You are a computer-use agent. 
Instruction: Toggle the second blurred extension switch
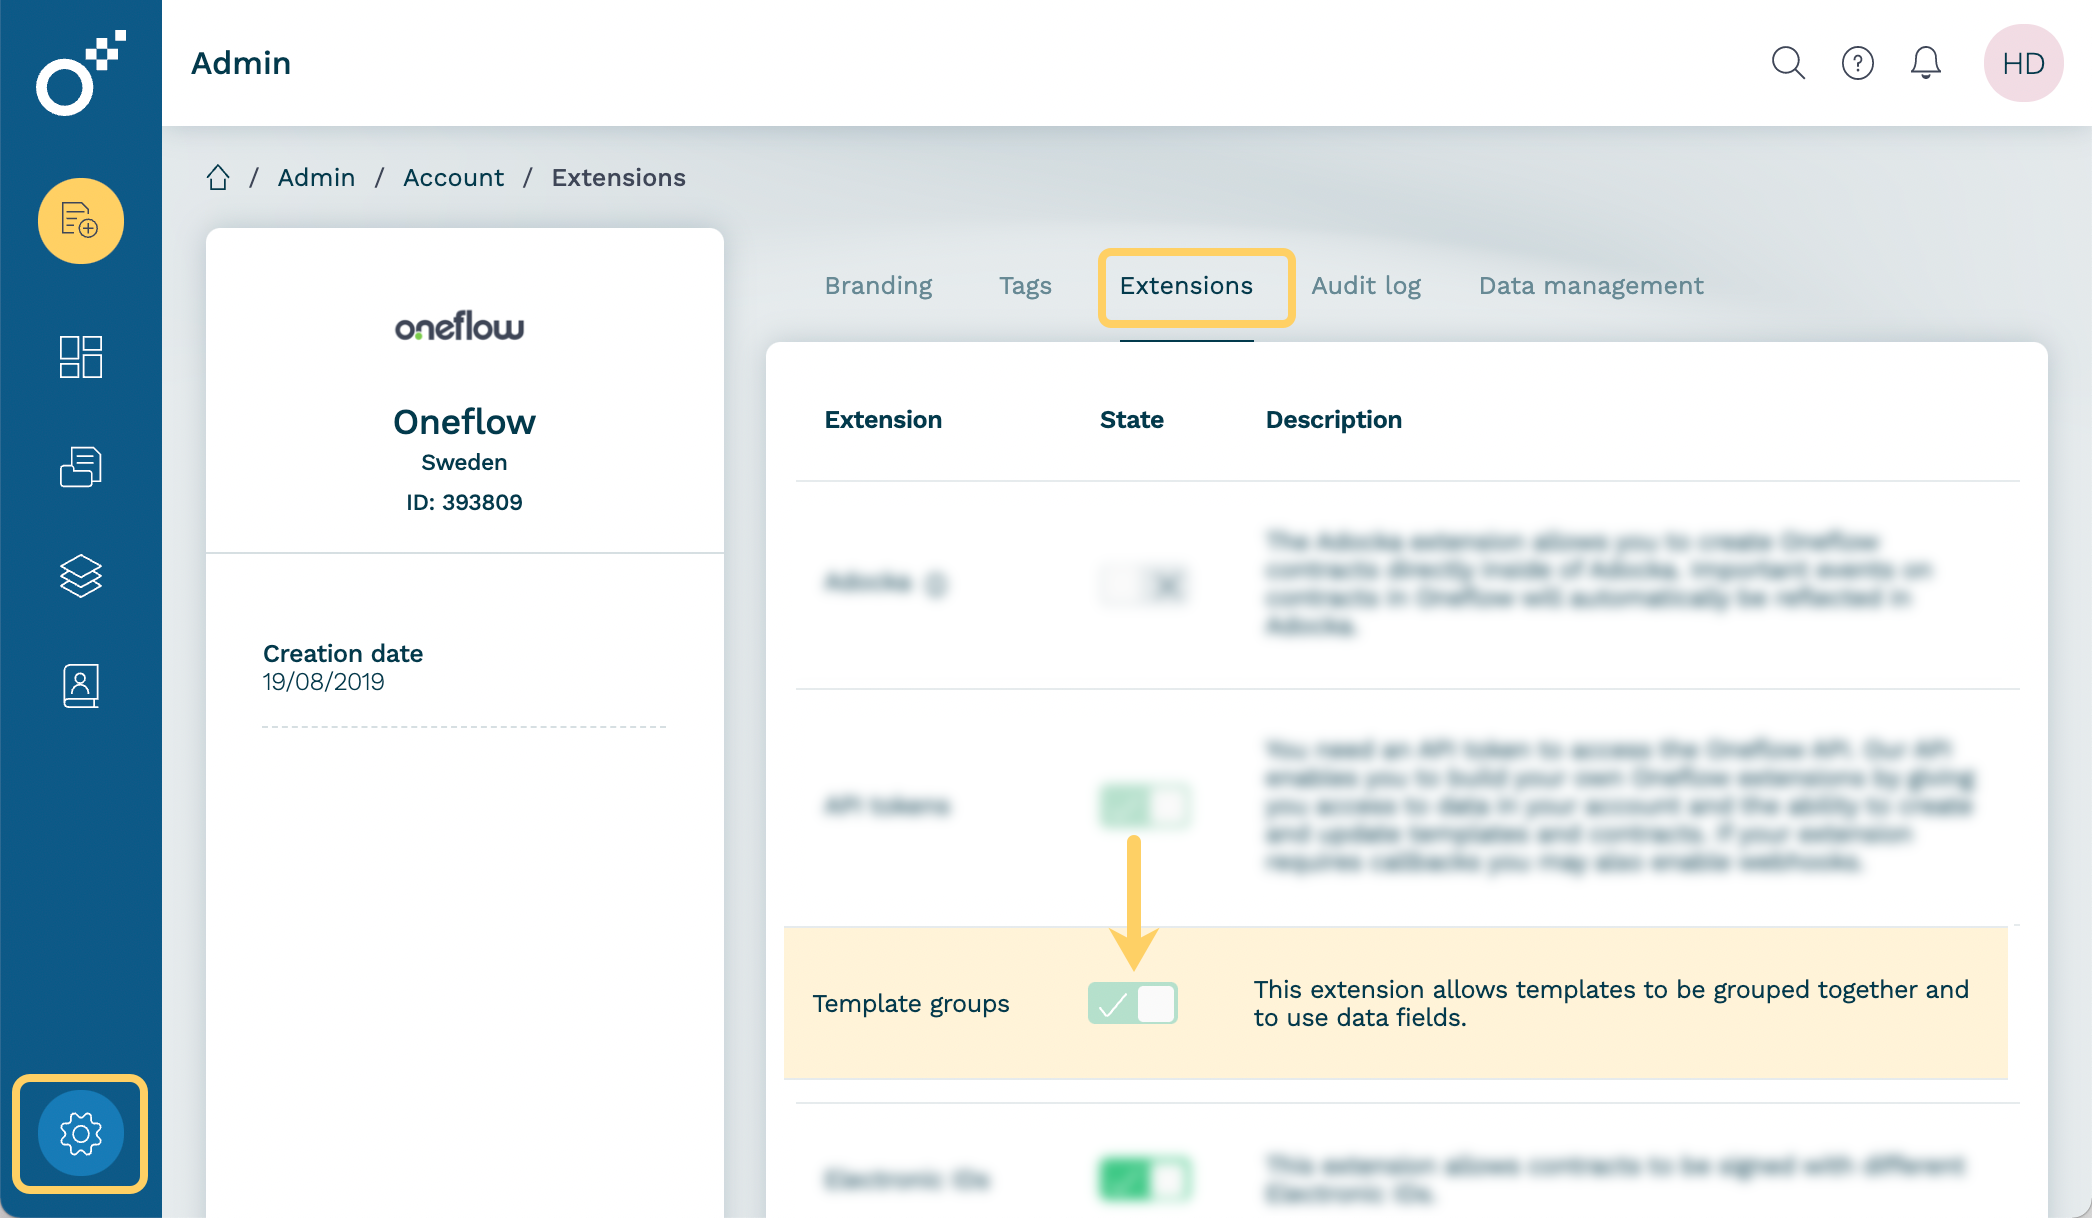pyautogui.click(x=1145, y=806)
